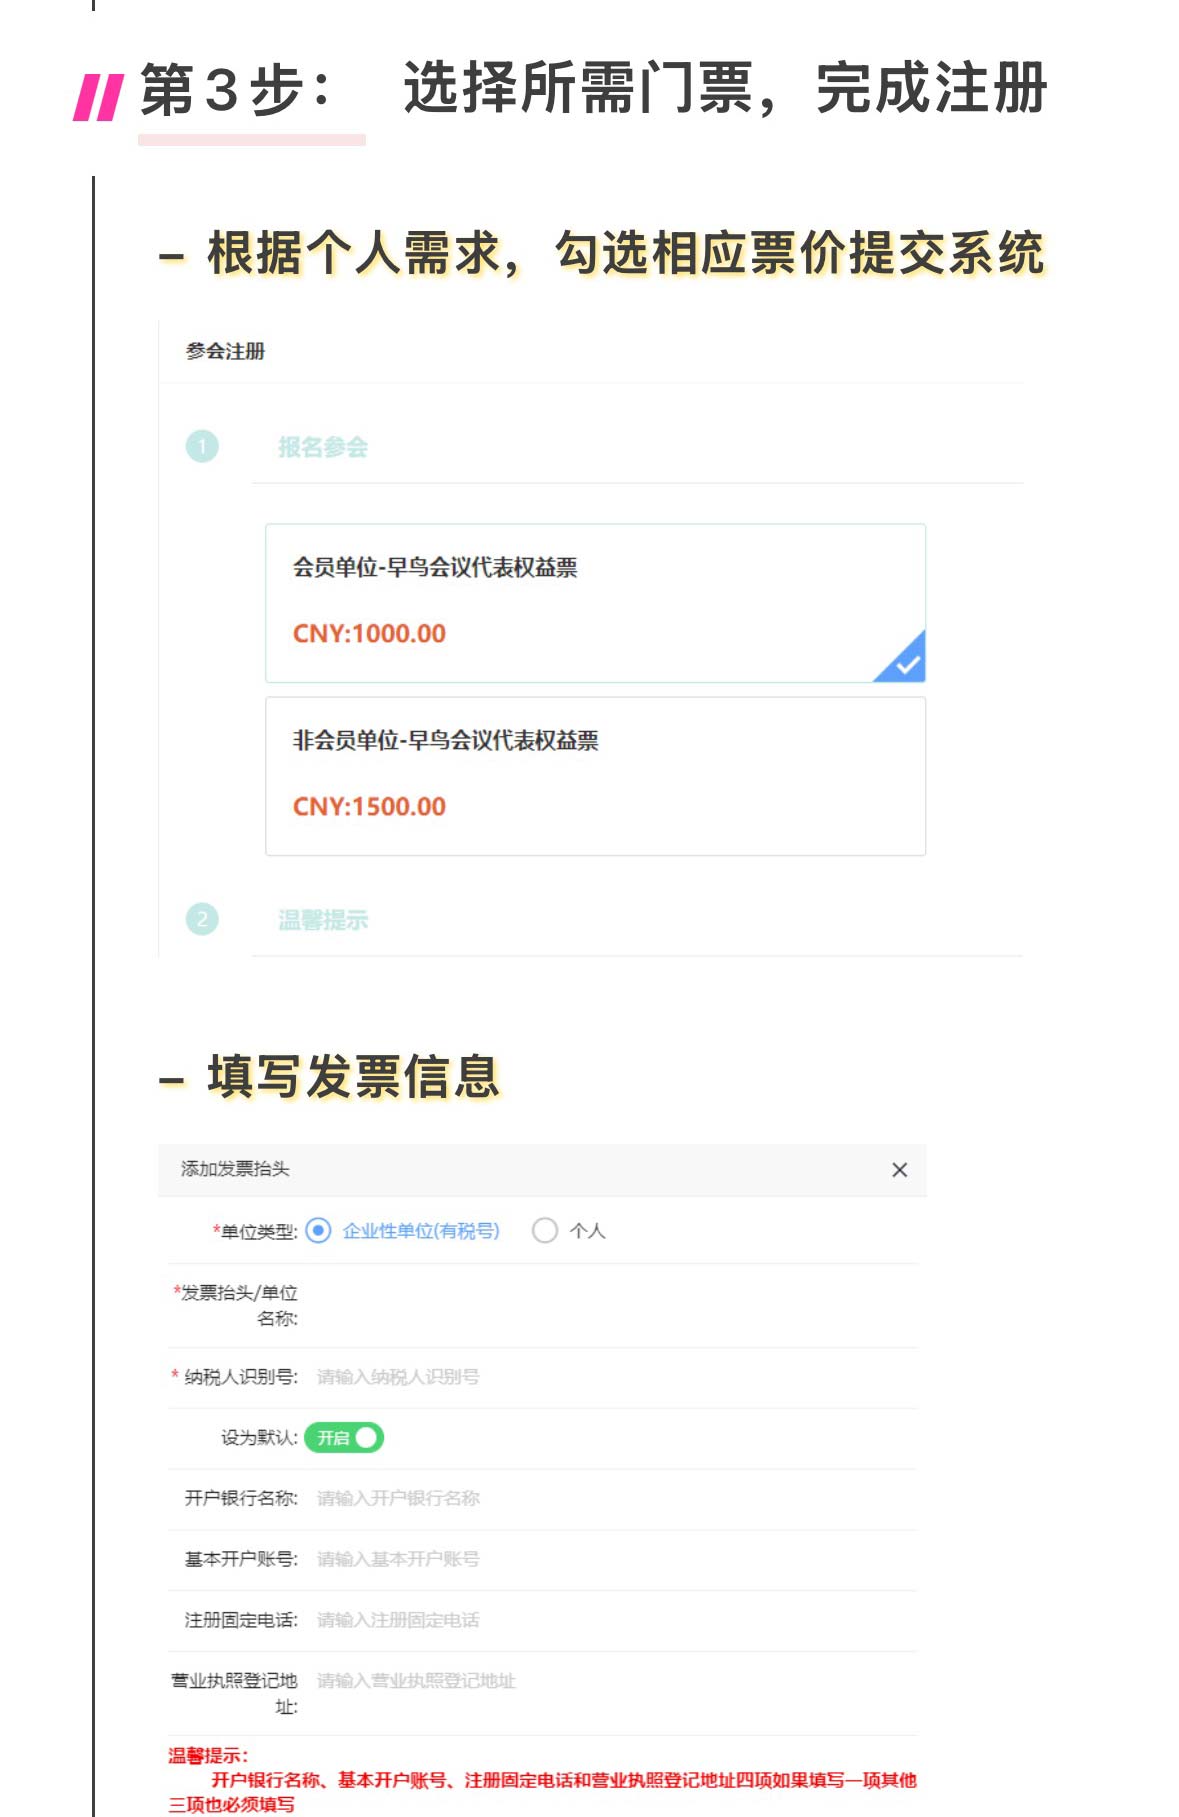The image size is (1179, 1817).
Task: Close the 添加发票抬头 dialog
Action: [x=899, y=1170]
